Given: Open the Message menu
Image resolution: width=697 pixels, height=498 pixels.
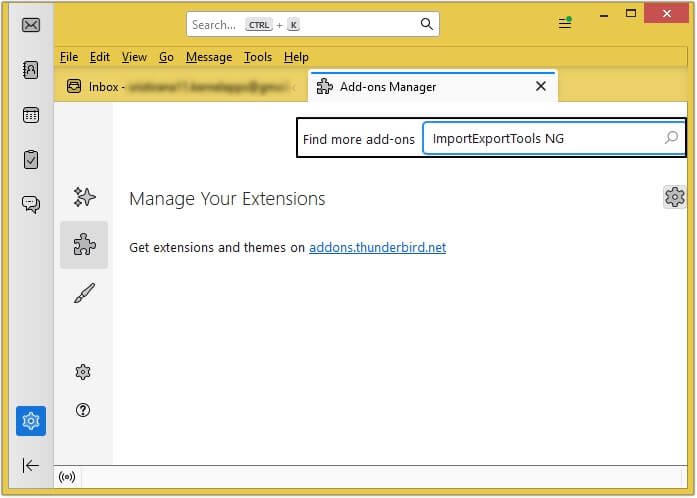Looking at the screenshot, I should pos(209,57).
